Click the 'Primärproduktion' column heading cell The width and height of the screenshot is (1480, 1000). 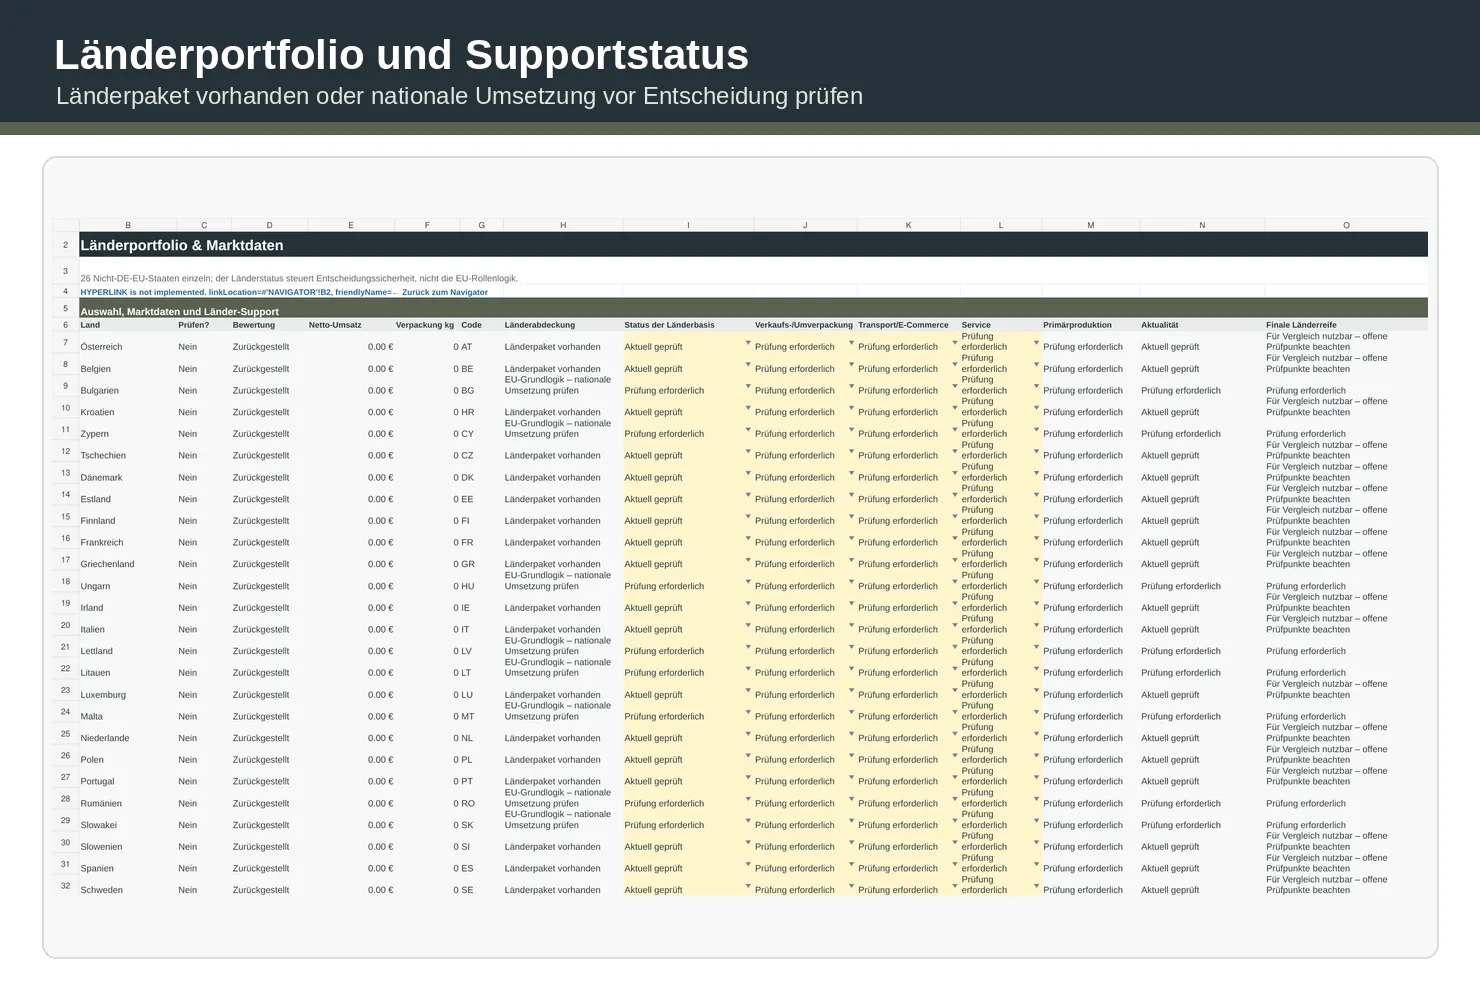[x=1090, y=325]
